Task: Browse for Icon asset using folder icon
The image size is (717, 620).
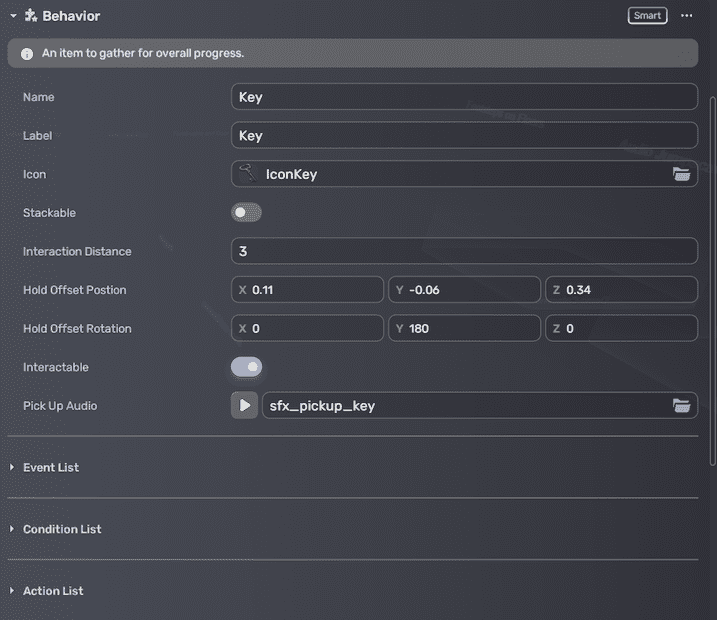Action: [681, 174]
